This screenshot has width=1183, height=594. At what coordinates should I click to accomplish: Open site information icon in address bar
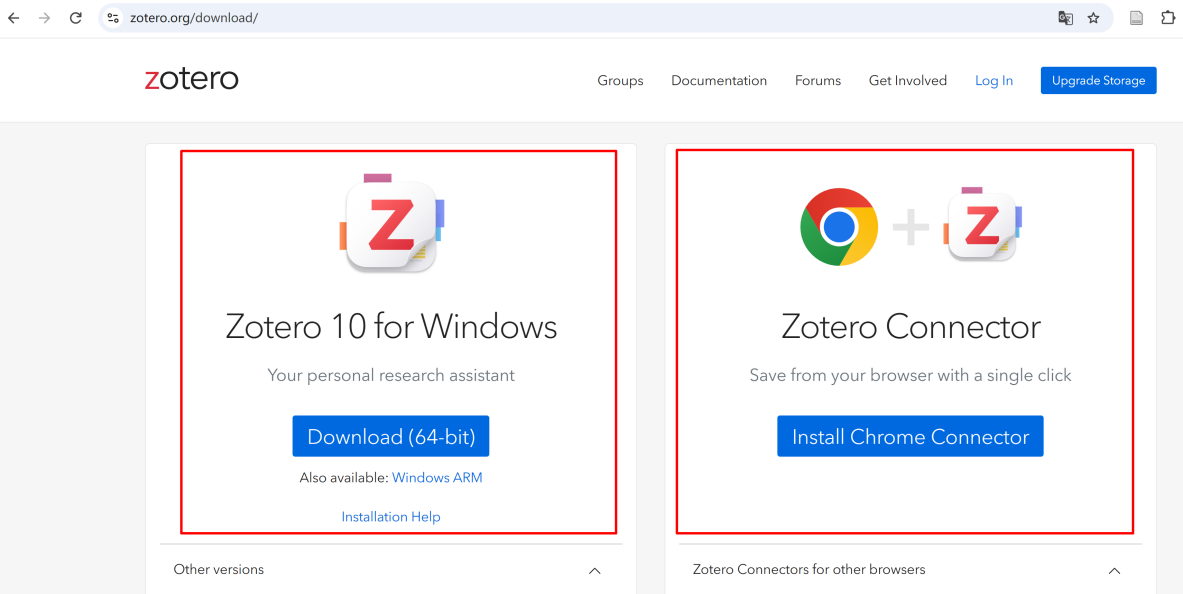tap(112, 17)
